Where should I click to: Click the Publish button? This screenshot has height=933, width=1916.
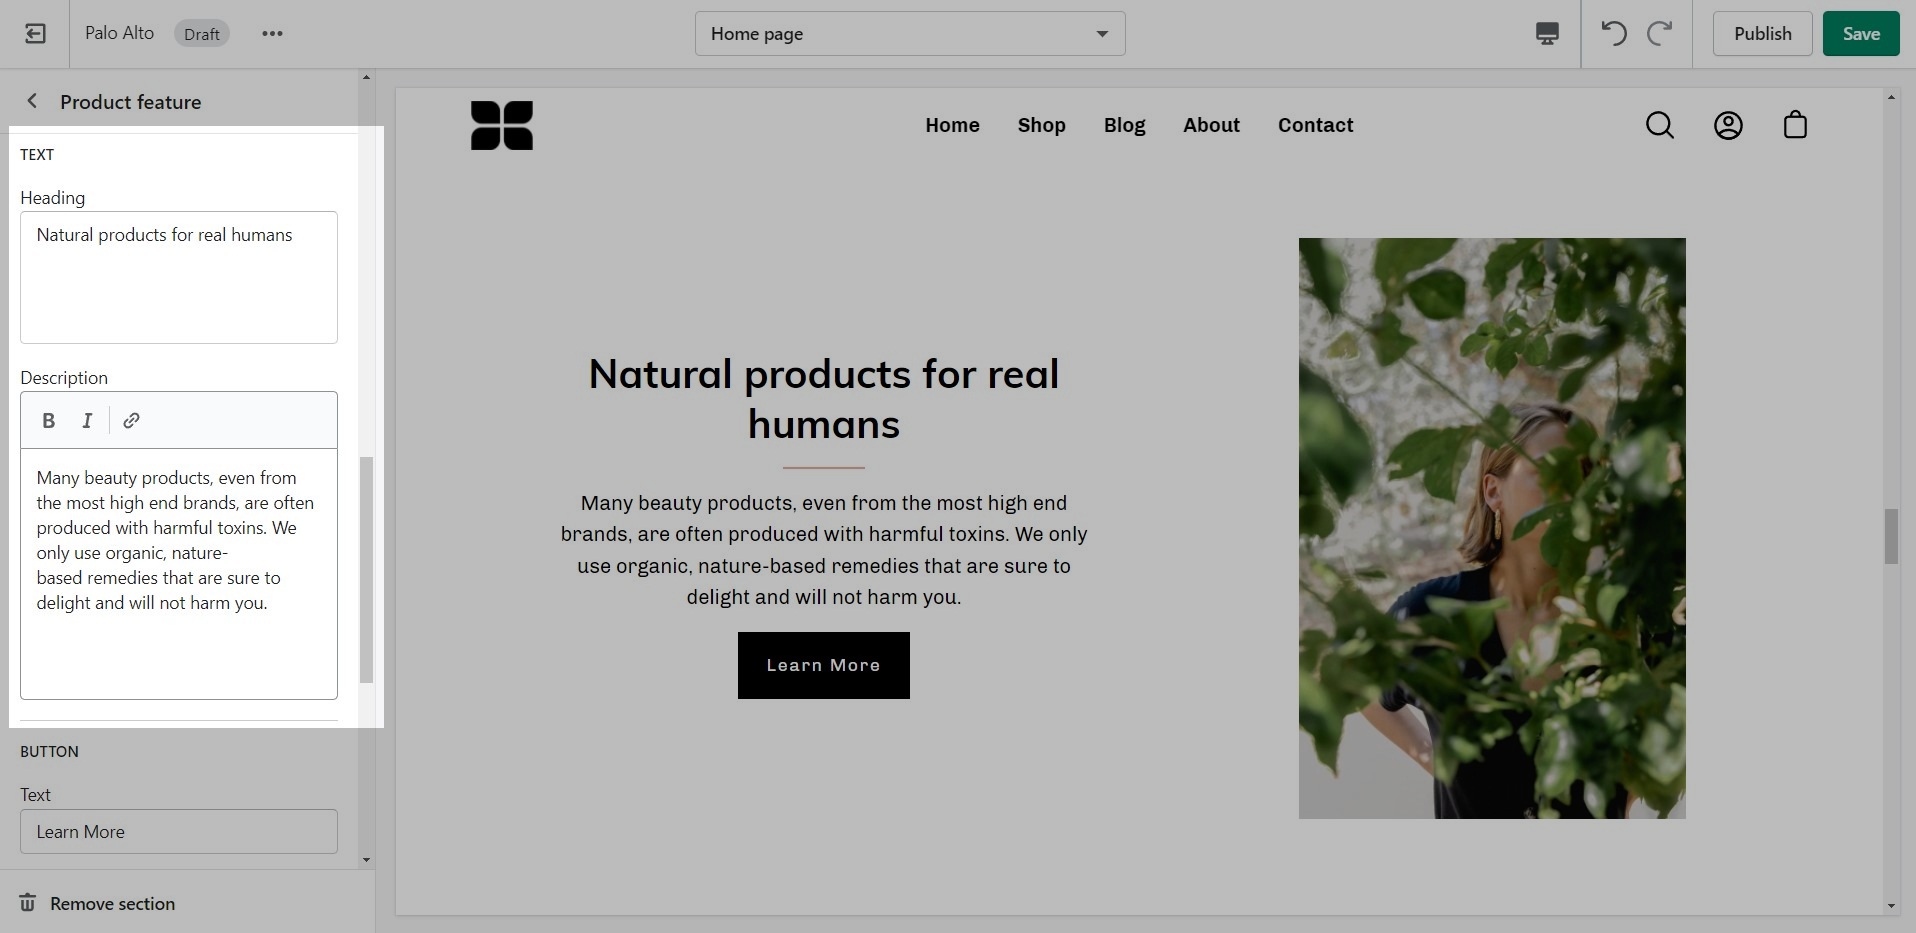click(1762, 34)
